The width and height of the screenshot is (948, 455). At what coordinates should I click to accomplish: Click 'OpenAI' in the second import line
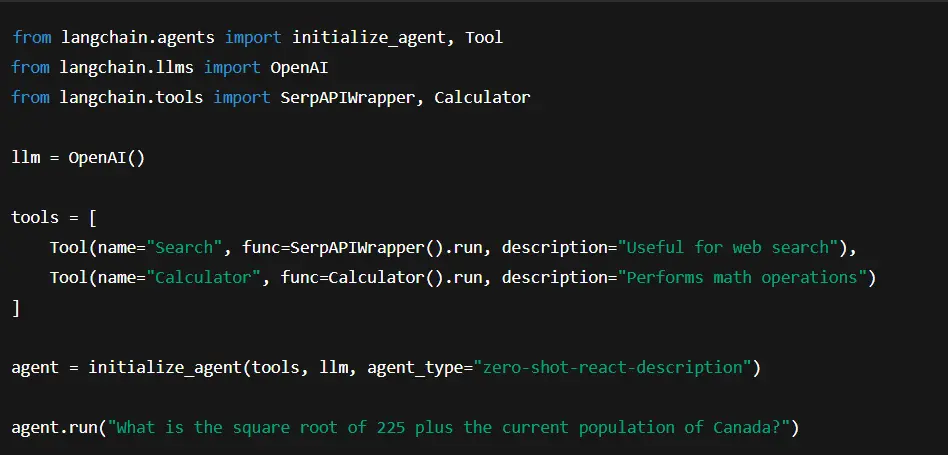tap(298, 67)
